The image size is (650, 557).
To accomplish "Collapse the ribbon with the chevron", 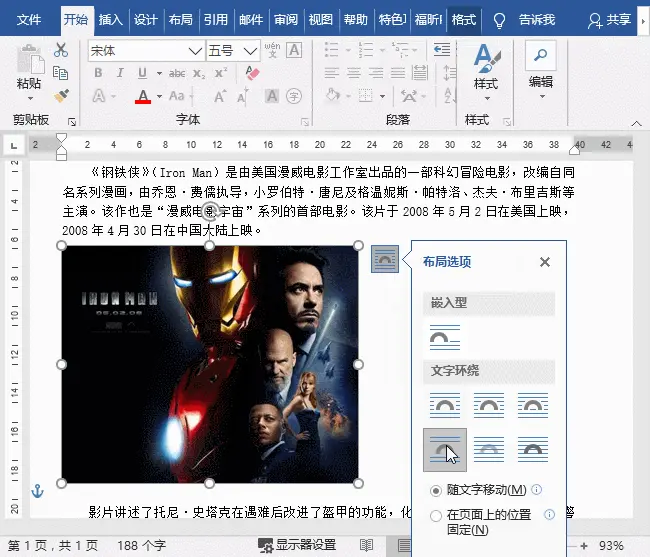I will click(636, 123).
